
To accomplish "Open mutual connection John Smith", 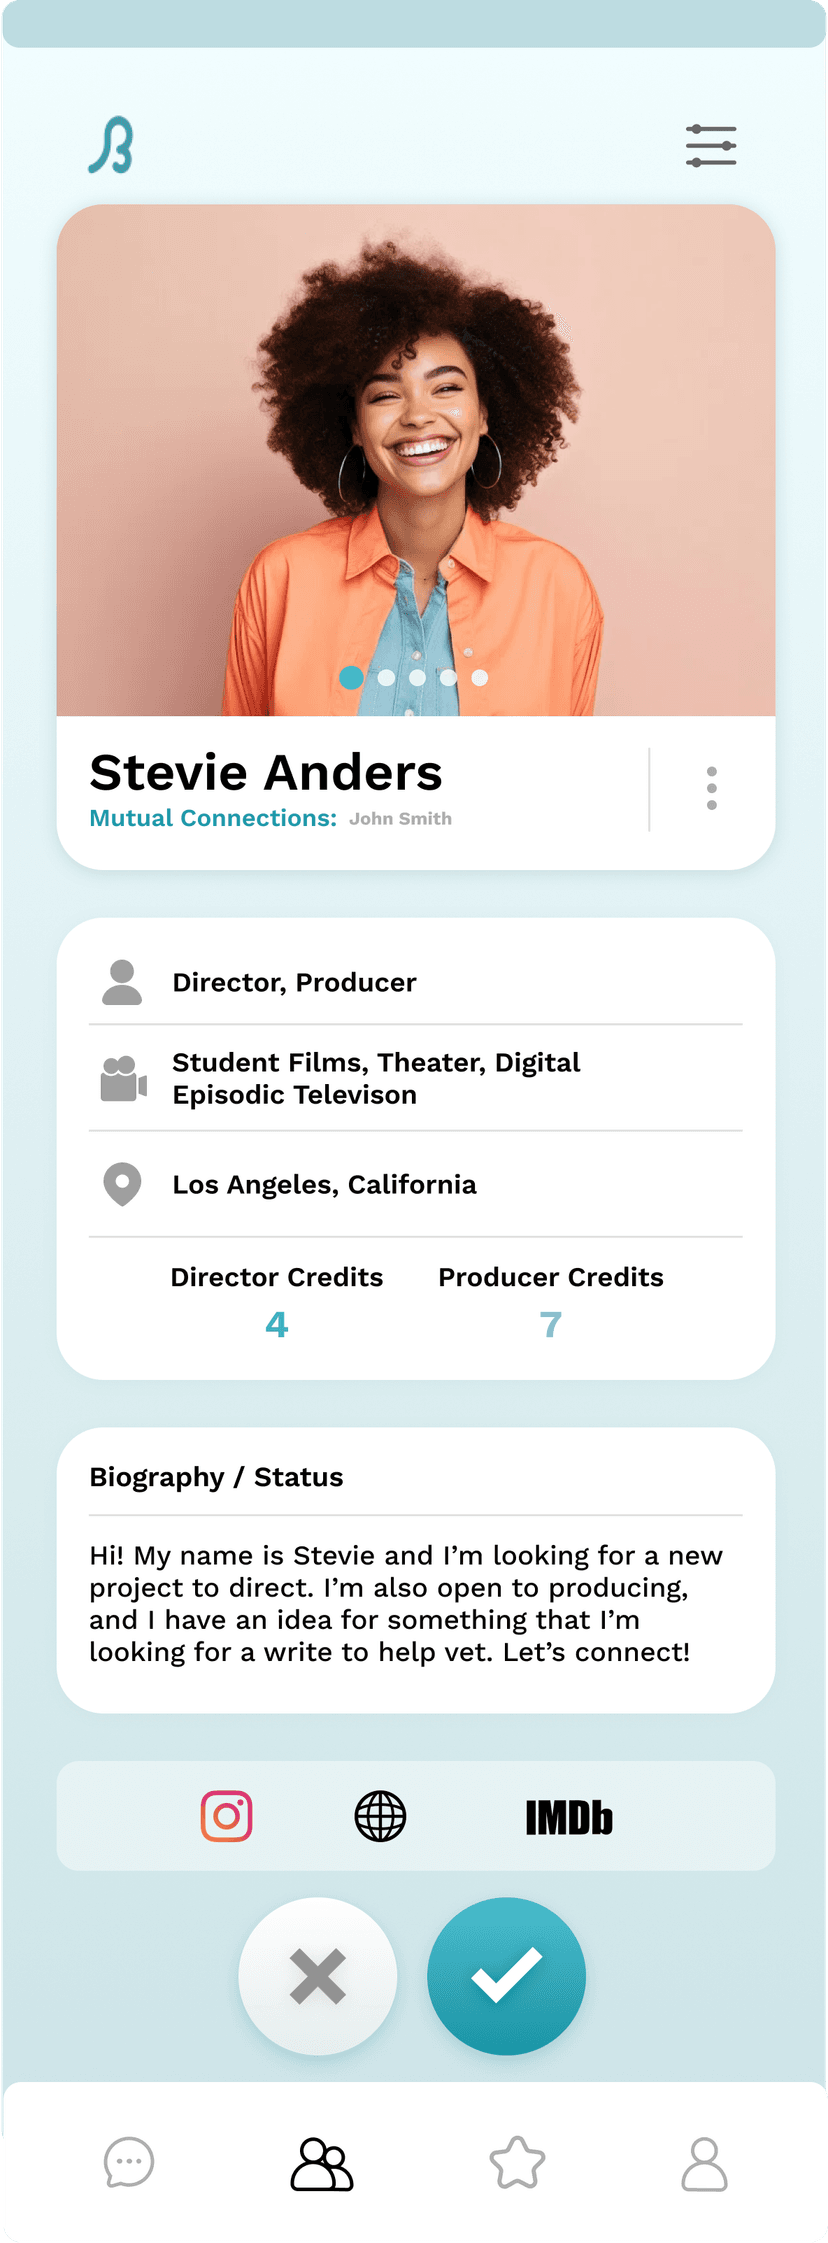I will pyautogui.click(x=400, y=819).
